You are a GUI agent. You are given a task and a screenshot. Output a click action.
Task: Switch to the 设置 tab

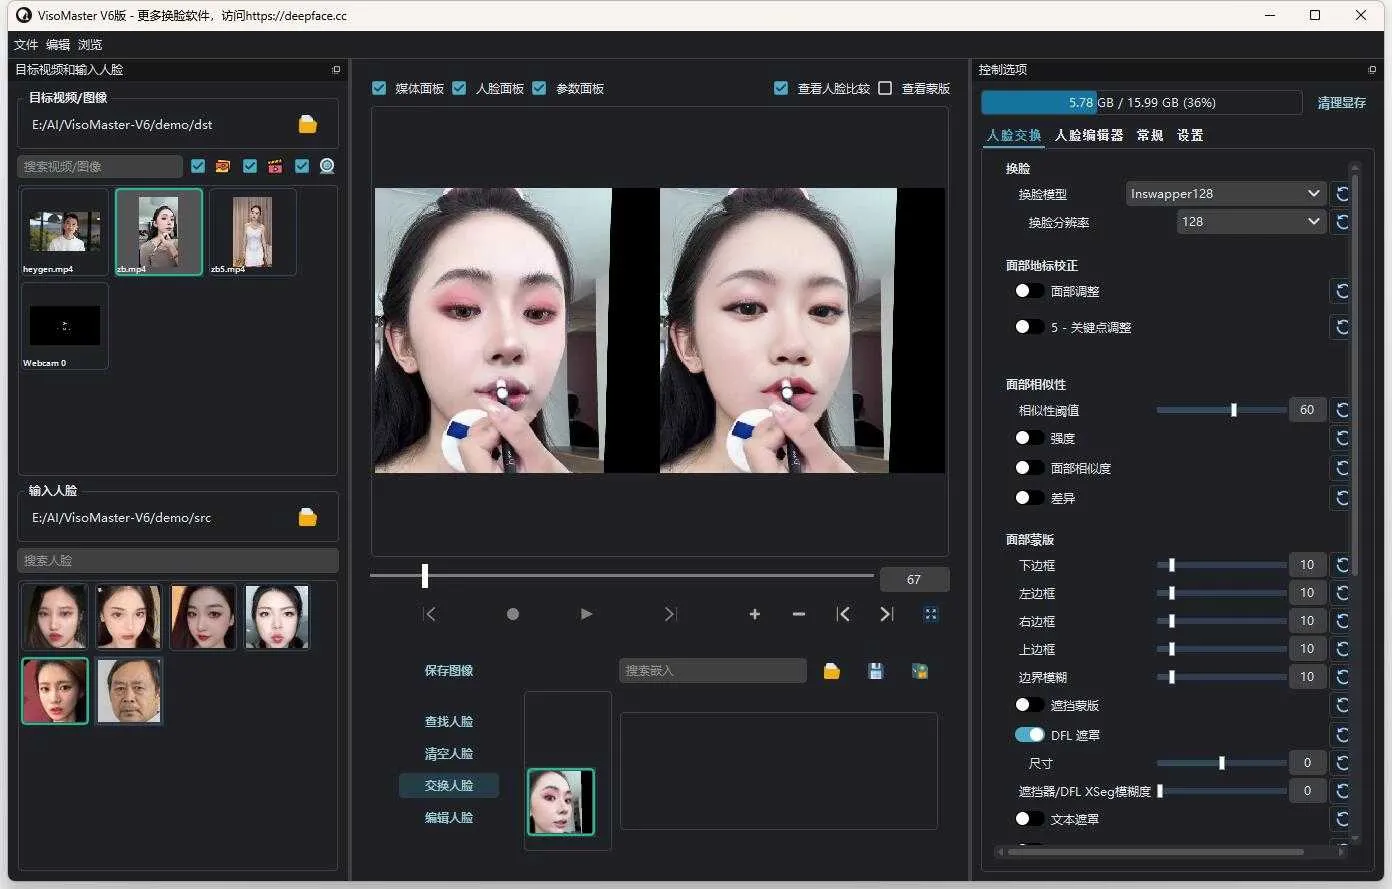1190,135
